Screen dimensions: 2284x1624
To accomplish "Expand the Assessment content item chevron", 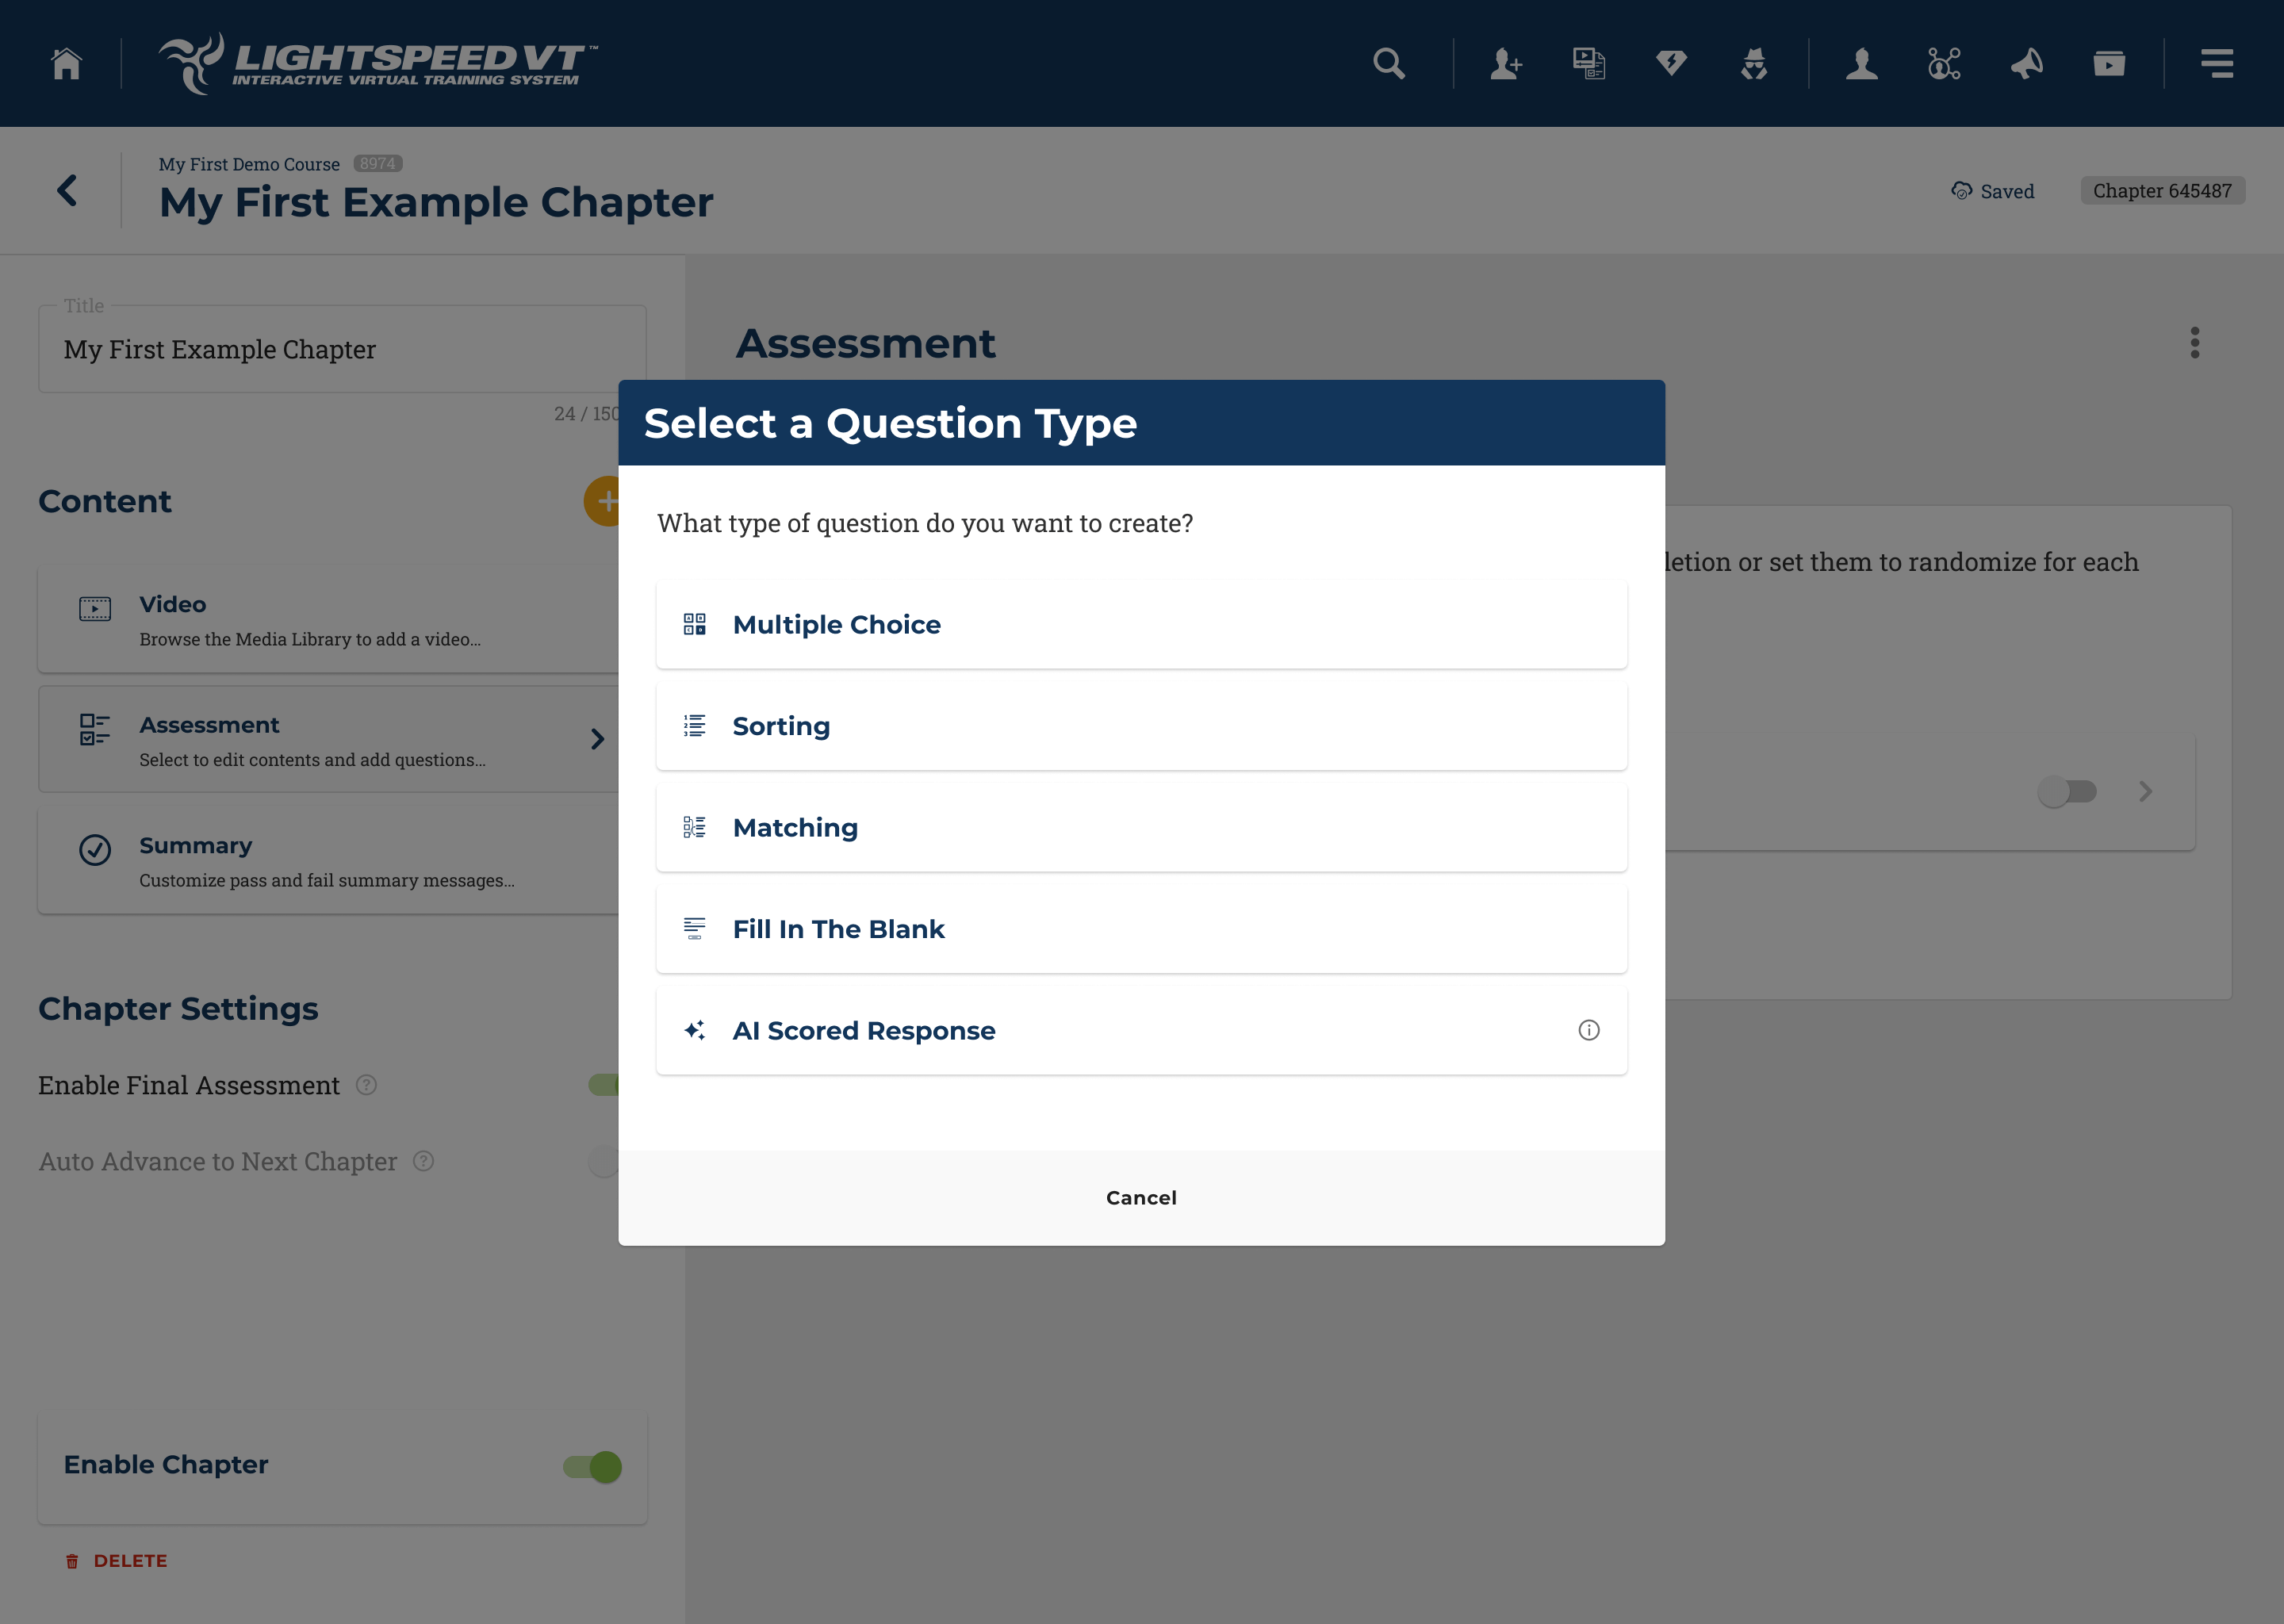I will pos(599,739).
